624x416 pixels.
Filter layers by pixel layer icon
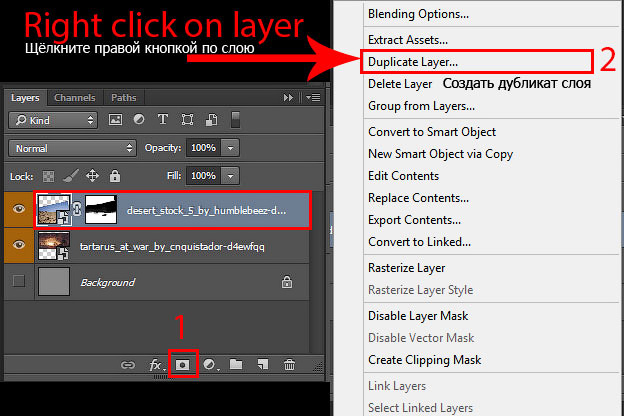coord(115,119)
